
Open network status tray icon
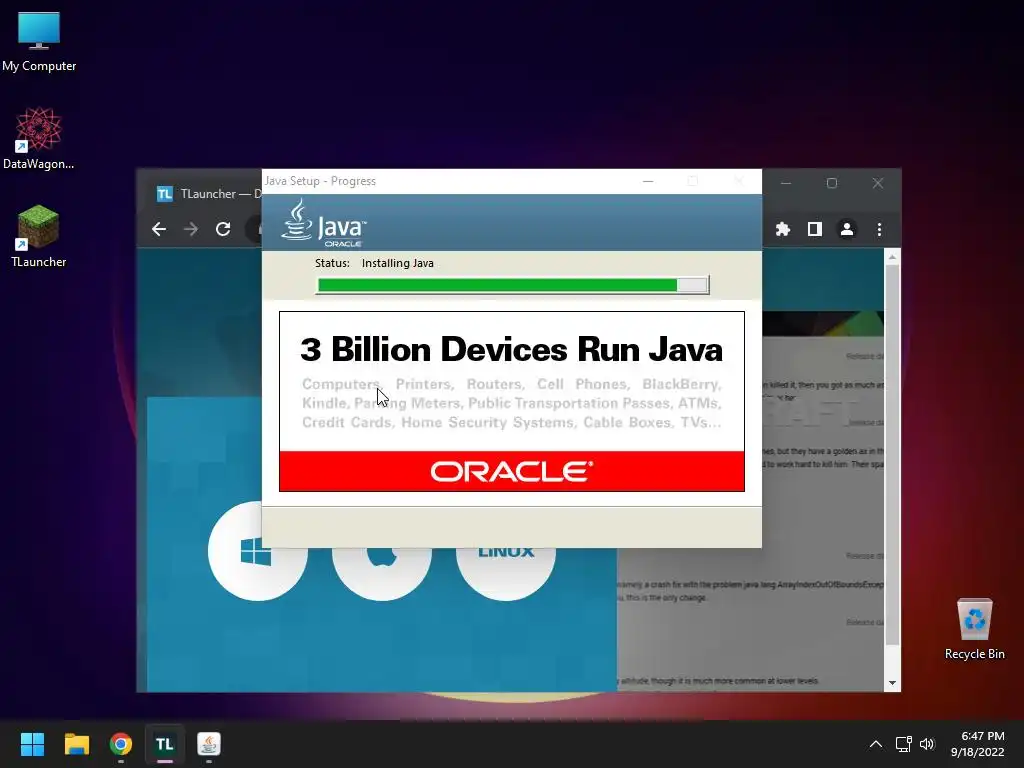903,744
